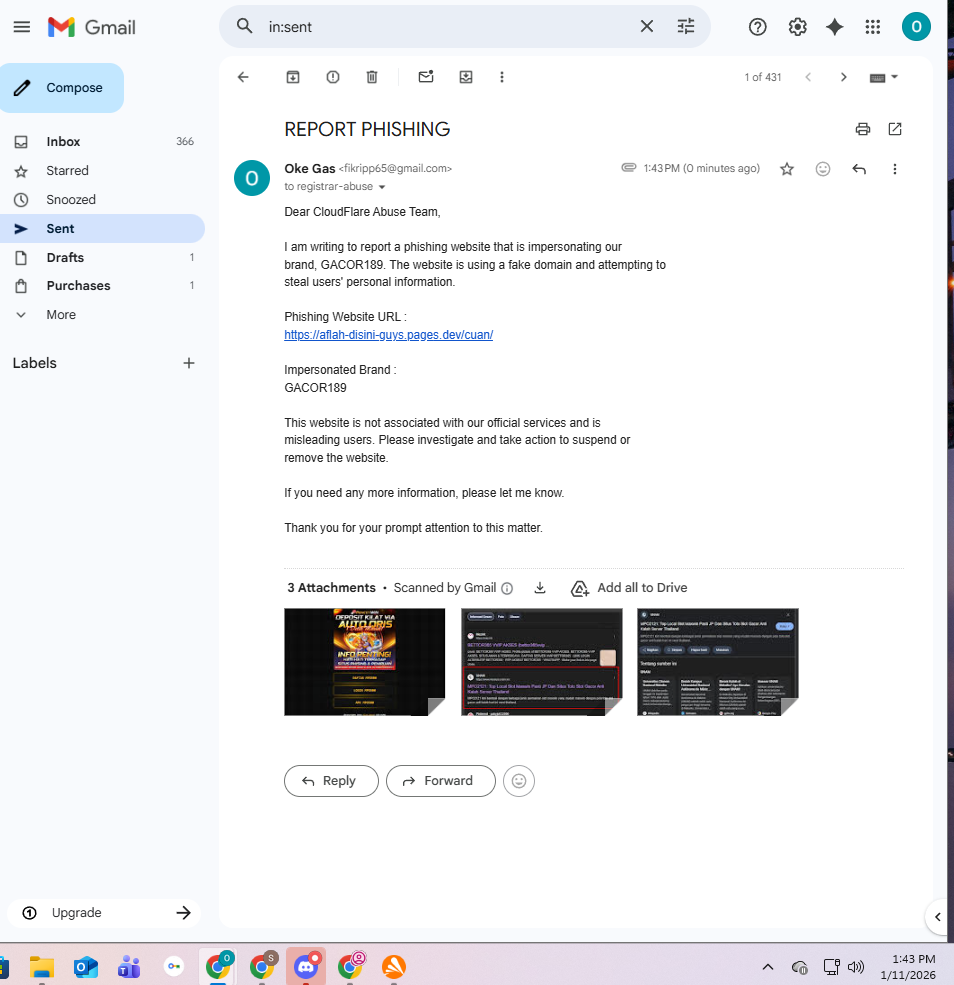Open the Support help icon

(x=757, y=27)
